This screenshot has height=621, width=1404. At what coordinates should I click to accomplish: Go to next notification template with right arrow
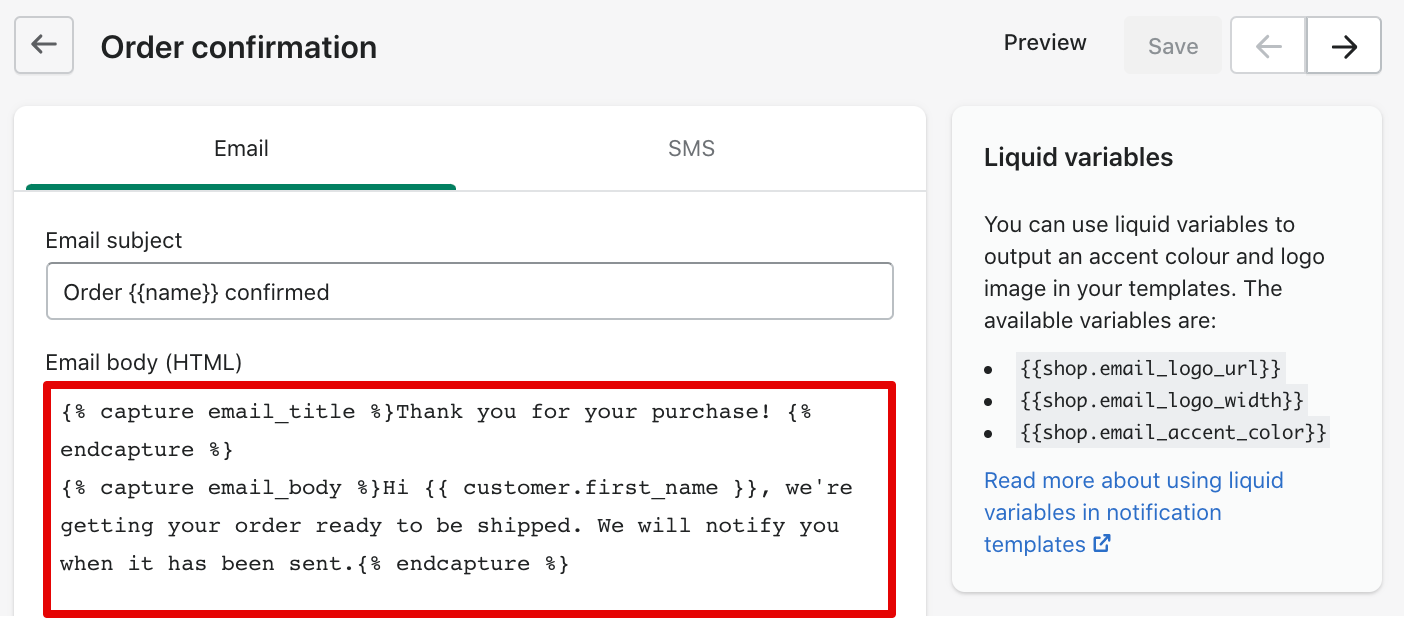[1344, 46]
